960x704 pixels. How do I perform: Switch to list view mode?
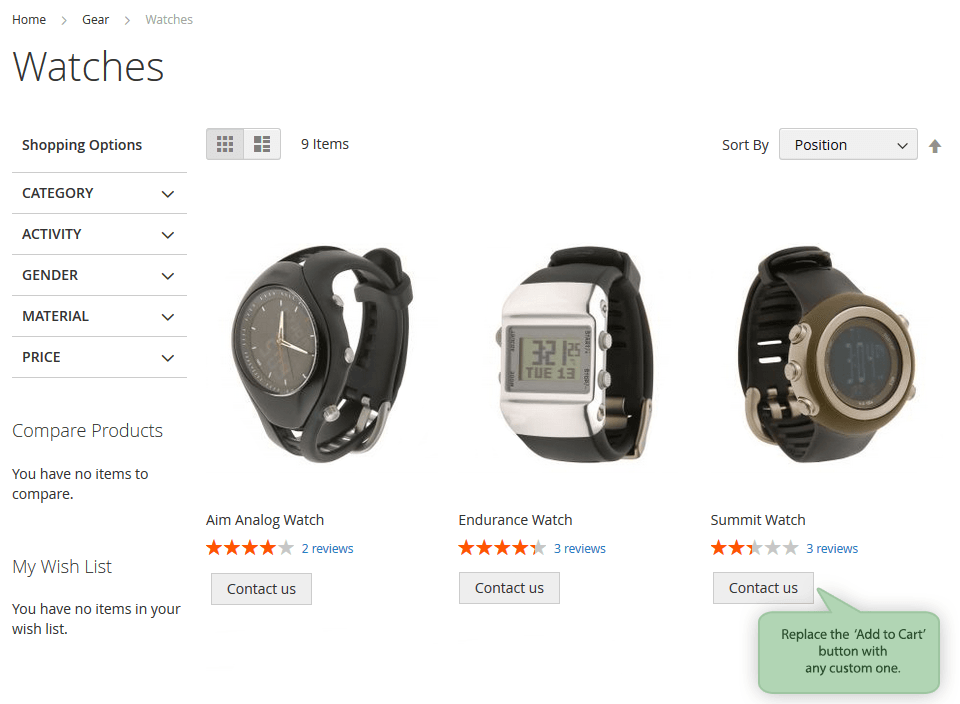tap(262, 144)
